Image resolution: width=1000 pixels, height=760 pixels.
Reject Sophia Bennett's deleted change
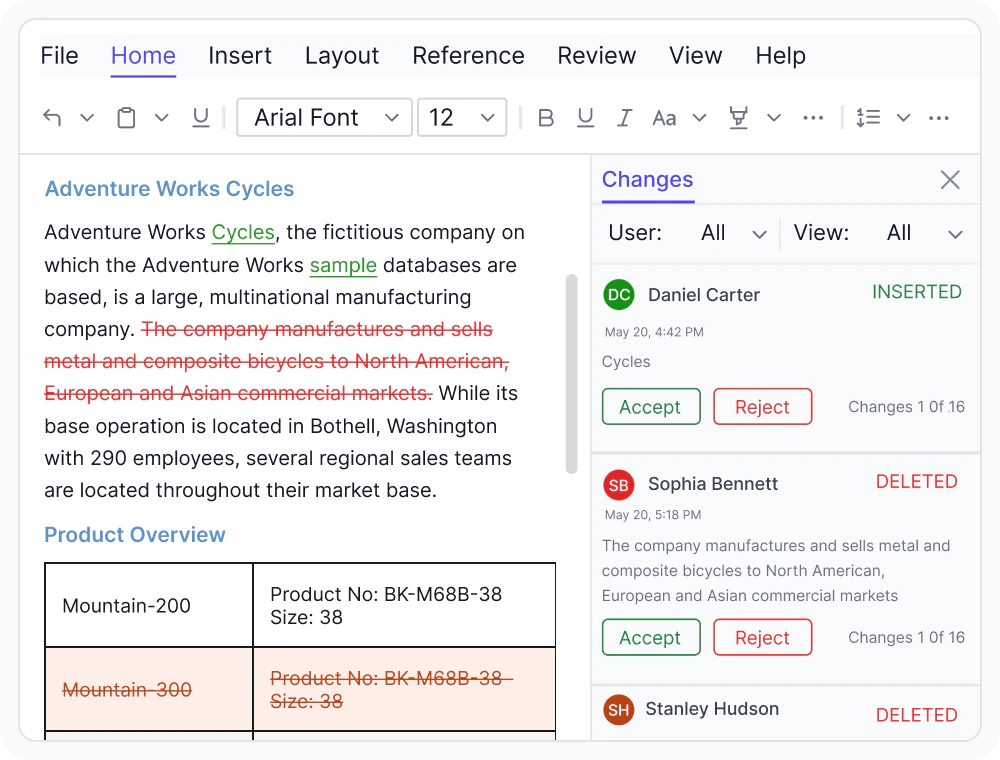(763, 638)
